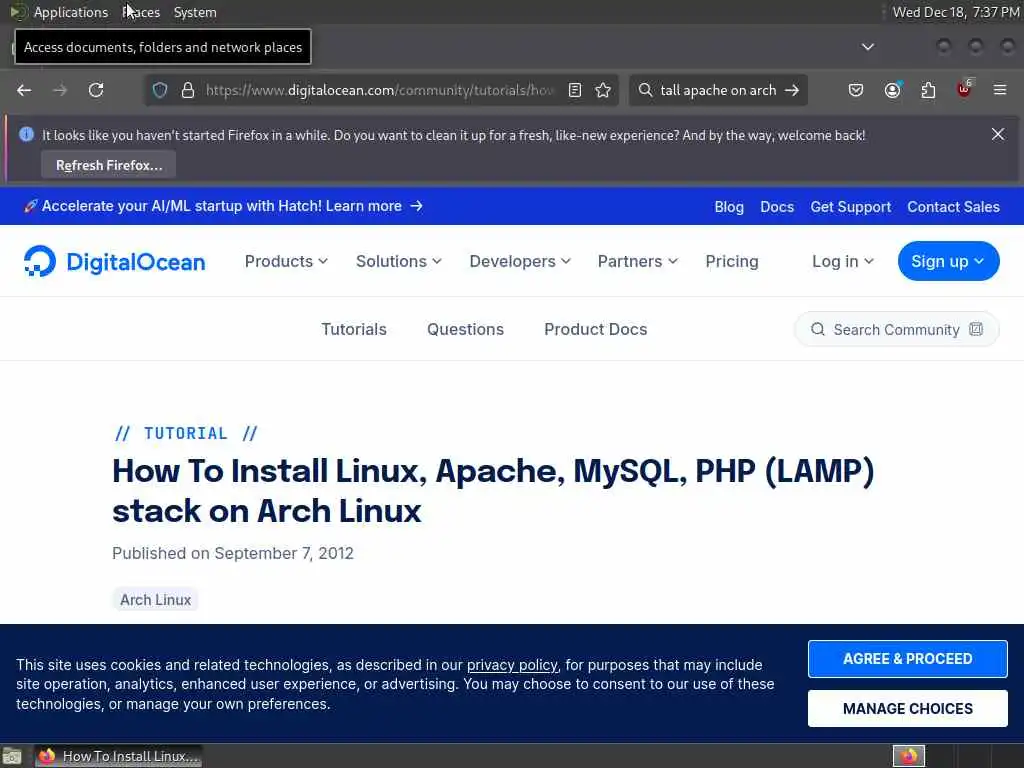Switch to the Product Docs tab
Image resolution: width=1024 pixels, height=768 pixels.
click(x=596, y=329)
